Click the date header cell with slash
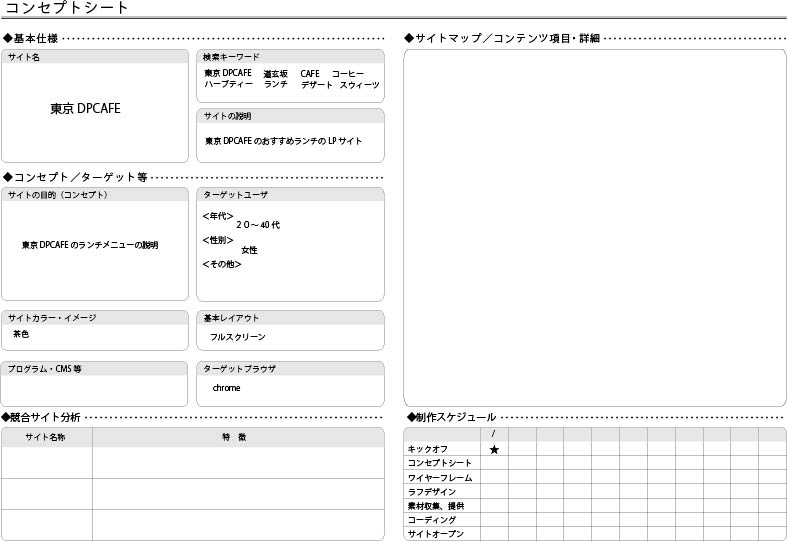Image resolution: width=788 pixels, height=541 pixels. click(x=494, y=434)
